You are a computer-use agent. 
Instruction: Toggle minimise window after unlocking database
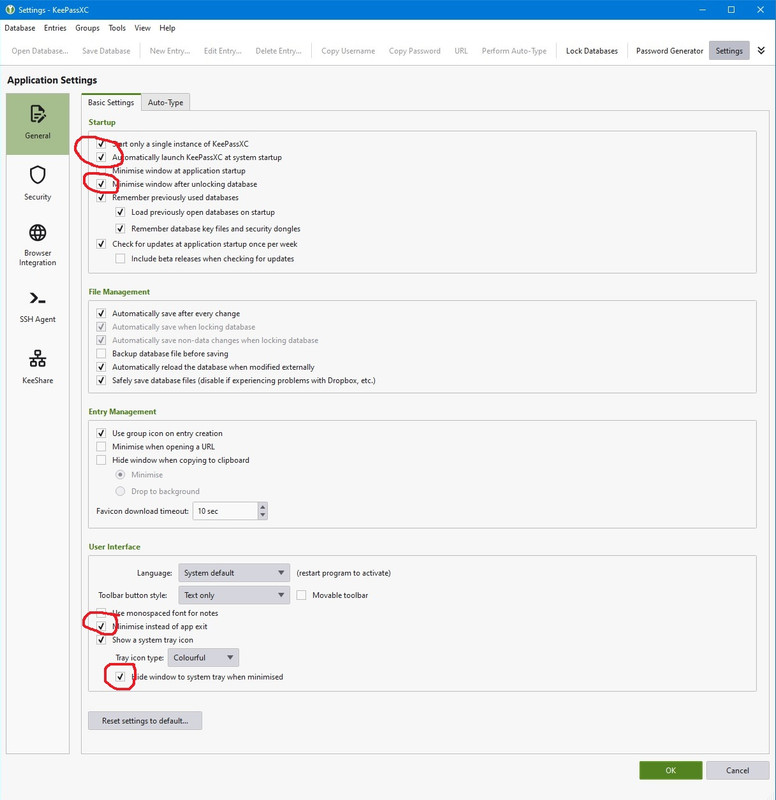[101, 184]
